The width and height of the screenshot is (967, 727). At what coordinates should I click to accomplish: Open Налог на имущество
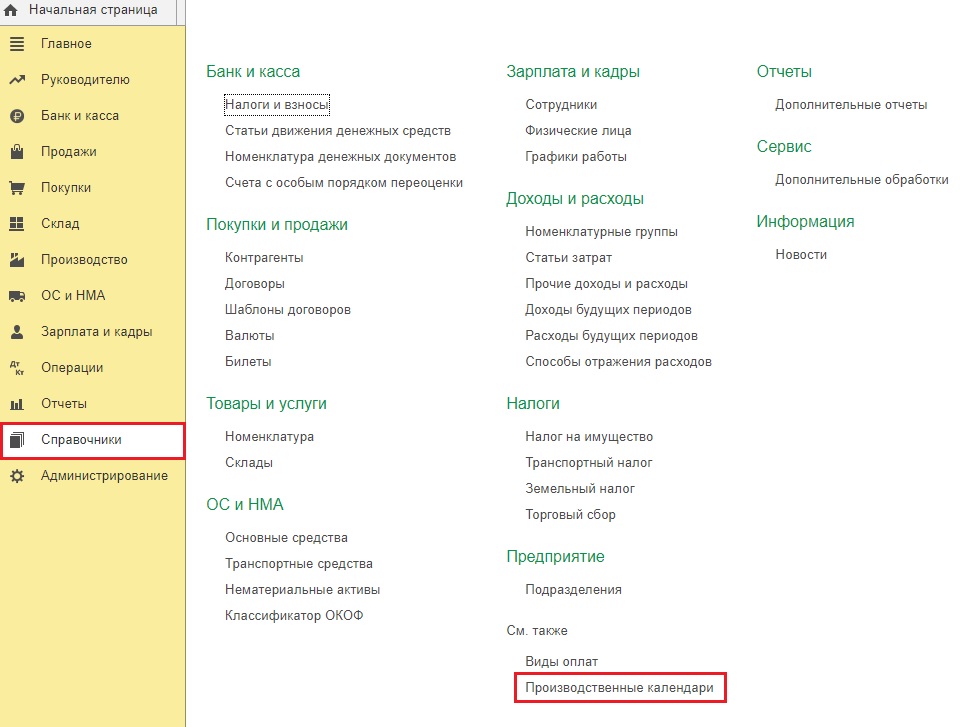click(x=589, y=437)
